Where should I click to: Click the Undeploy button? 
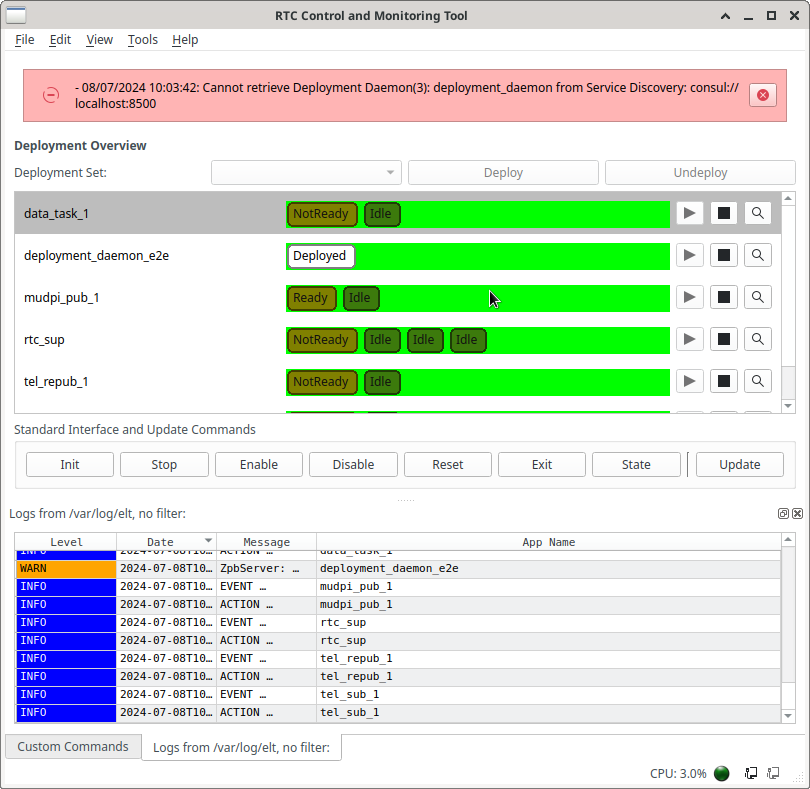click(700, 172)
